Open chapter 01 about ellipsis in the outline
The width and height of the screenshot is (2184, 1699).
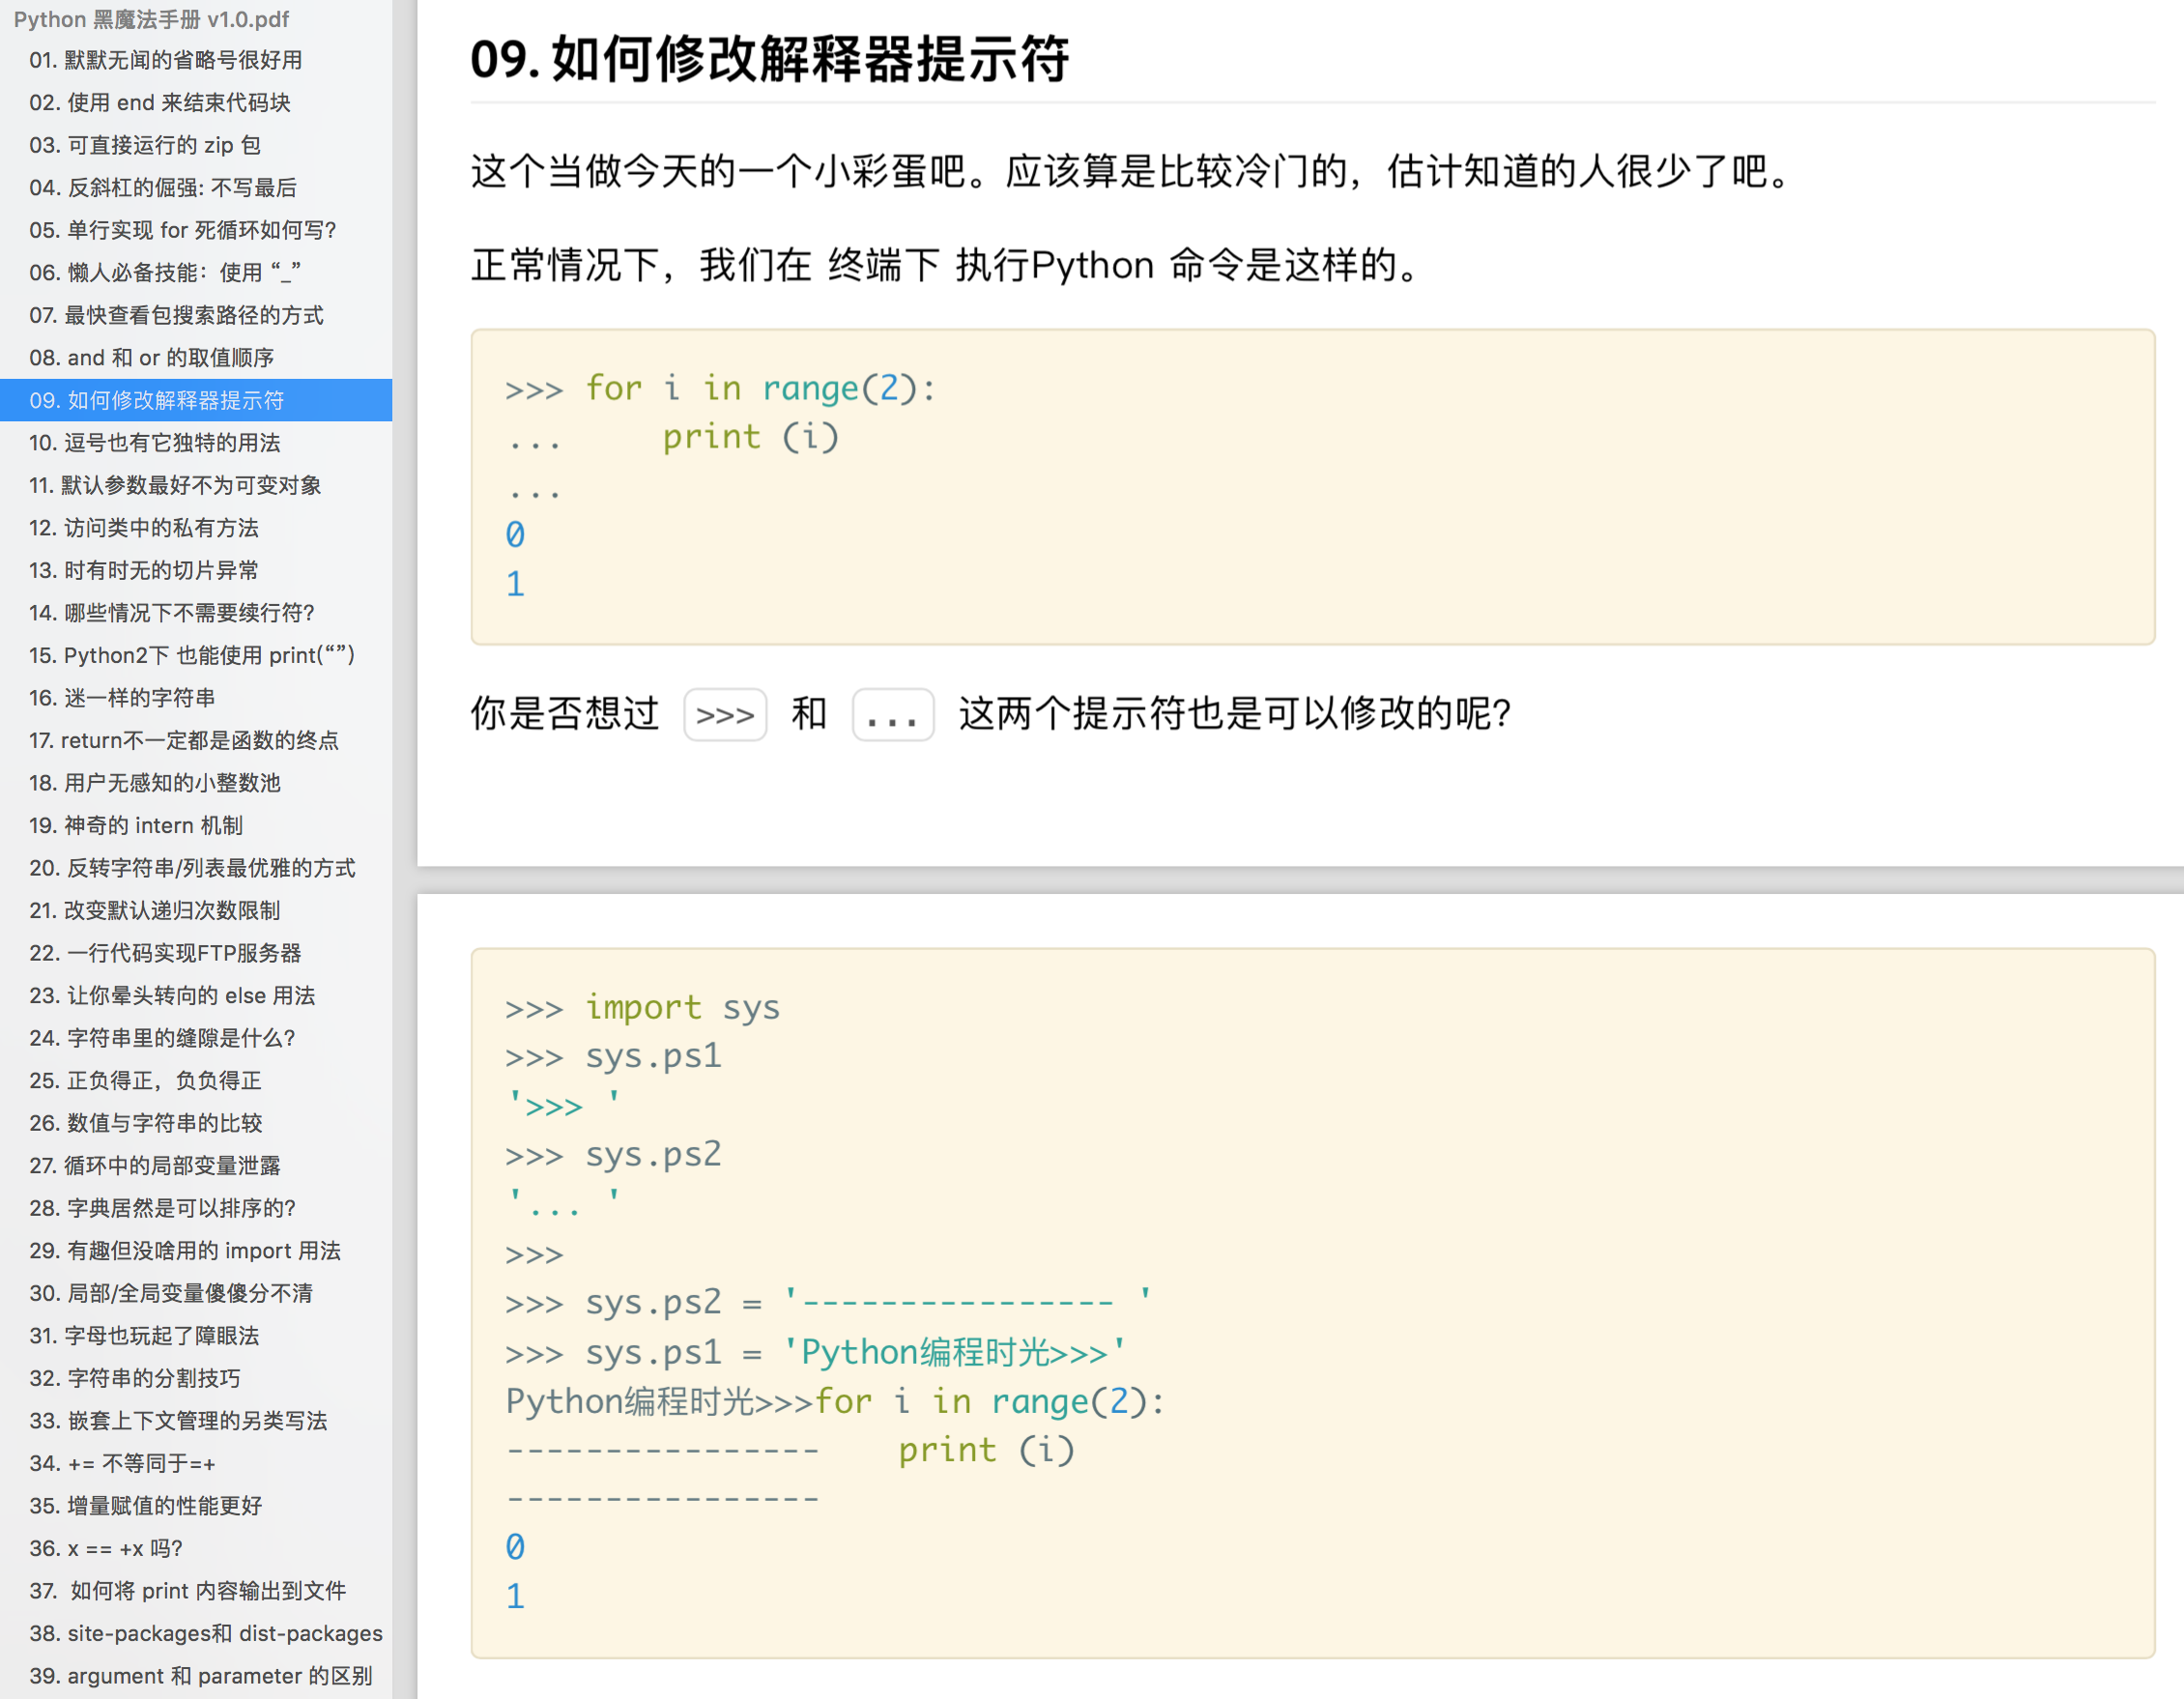[x=165, y=60]
